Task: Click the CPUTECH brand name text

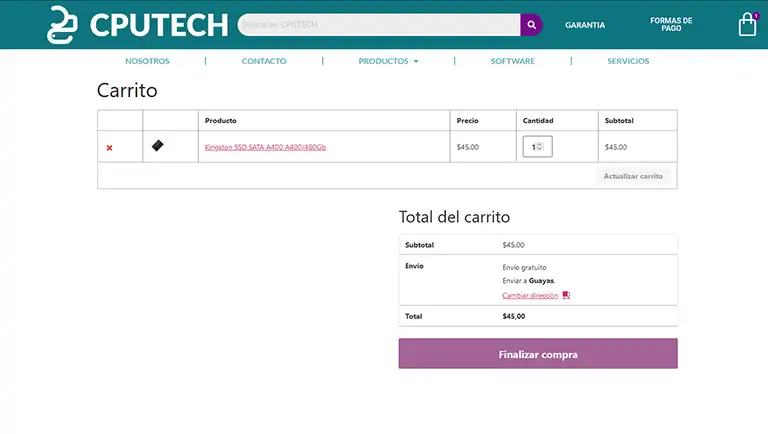Action: click(158, 25)
